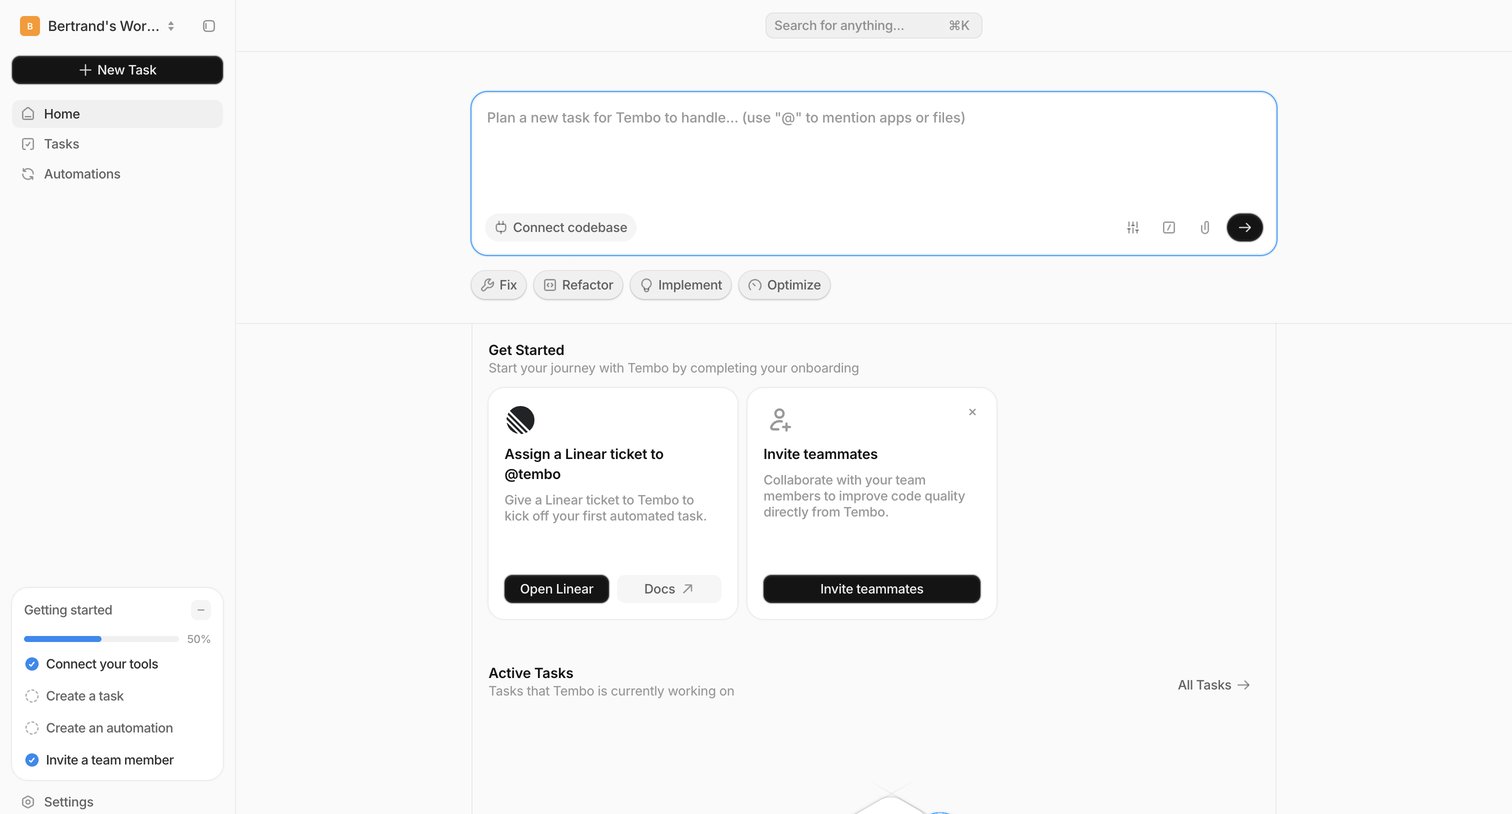1512x814 pixels.
Task: Click the New Task button
Action: tap(117, 70)
